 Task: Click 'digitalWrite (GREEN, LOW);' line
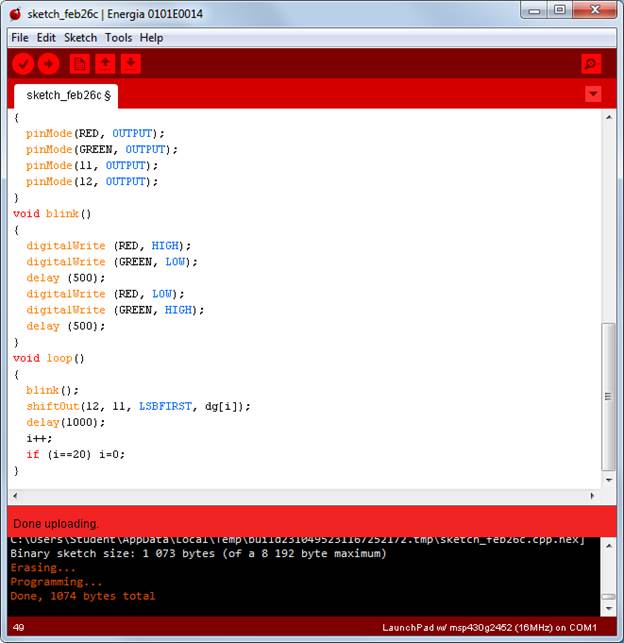pos(112,262)
